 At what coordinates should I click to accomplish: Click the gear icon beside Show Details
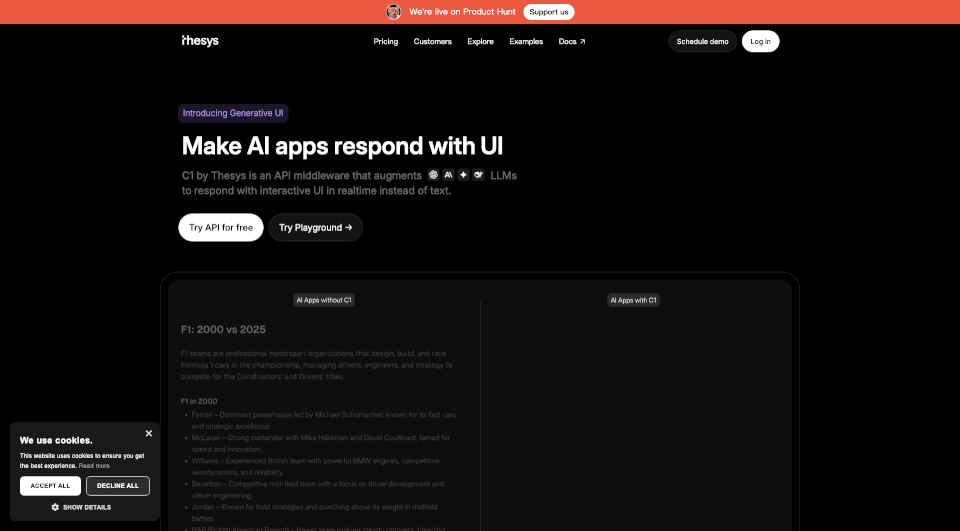(54, 507)
